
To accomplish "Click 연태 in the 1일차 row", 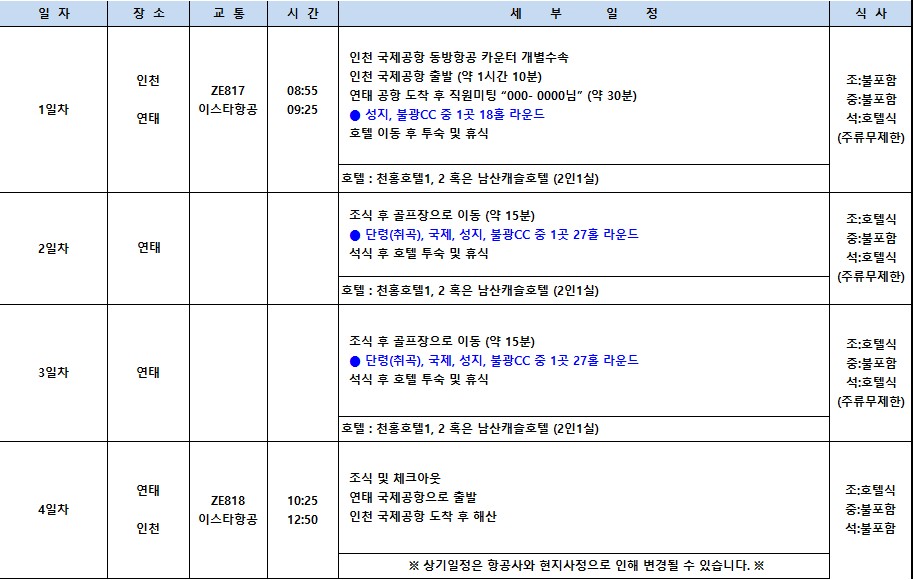I will point(148,118).
